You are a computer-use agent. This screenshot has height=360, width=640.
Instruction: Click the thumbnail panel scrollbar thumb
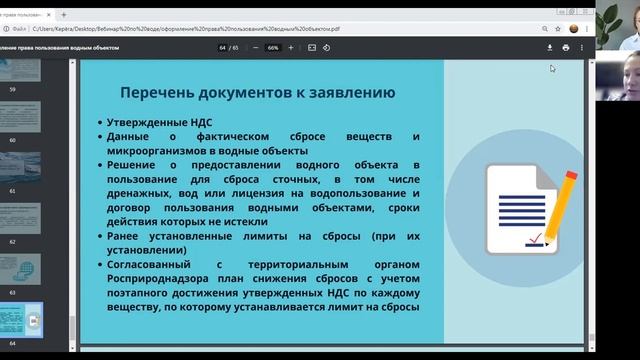[73, 328]
